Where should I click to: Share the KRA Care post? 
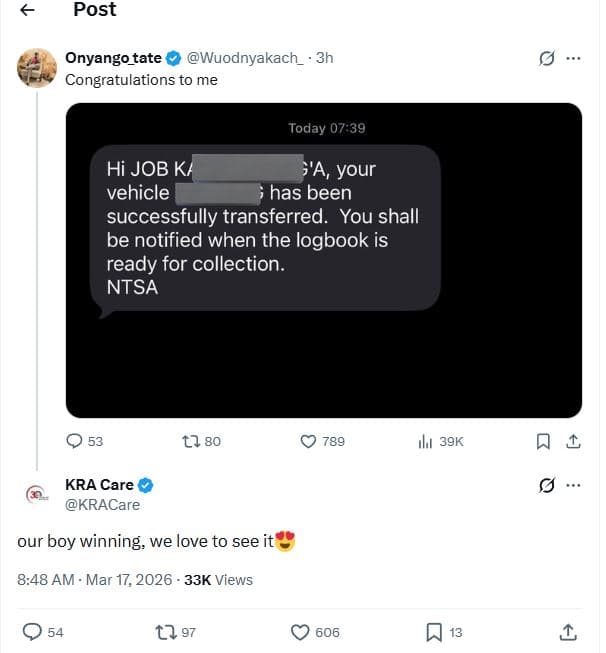(567, 631)
